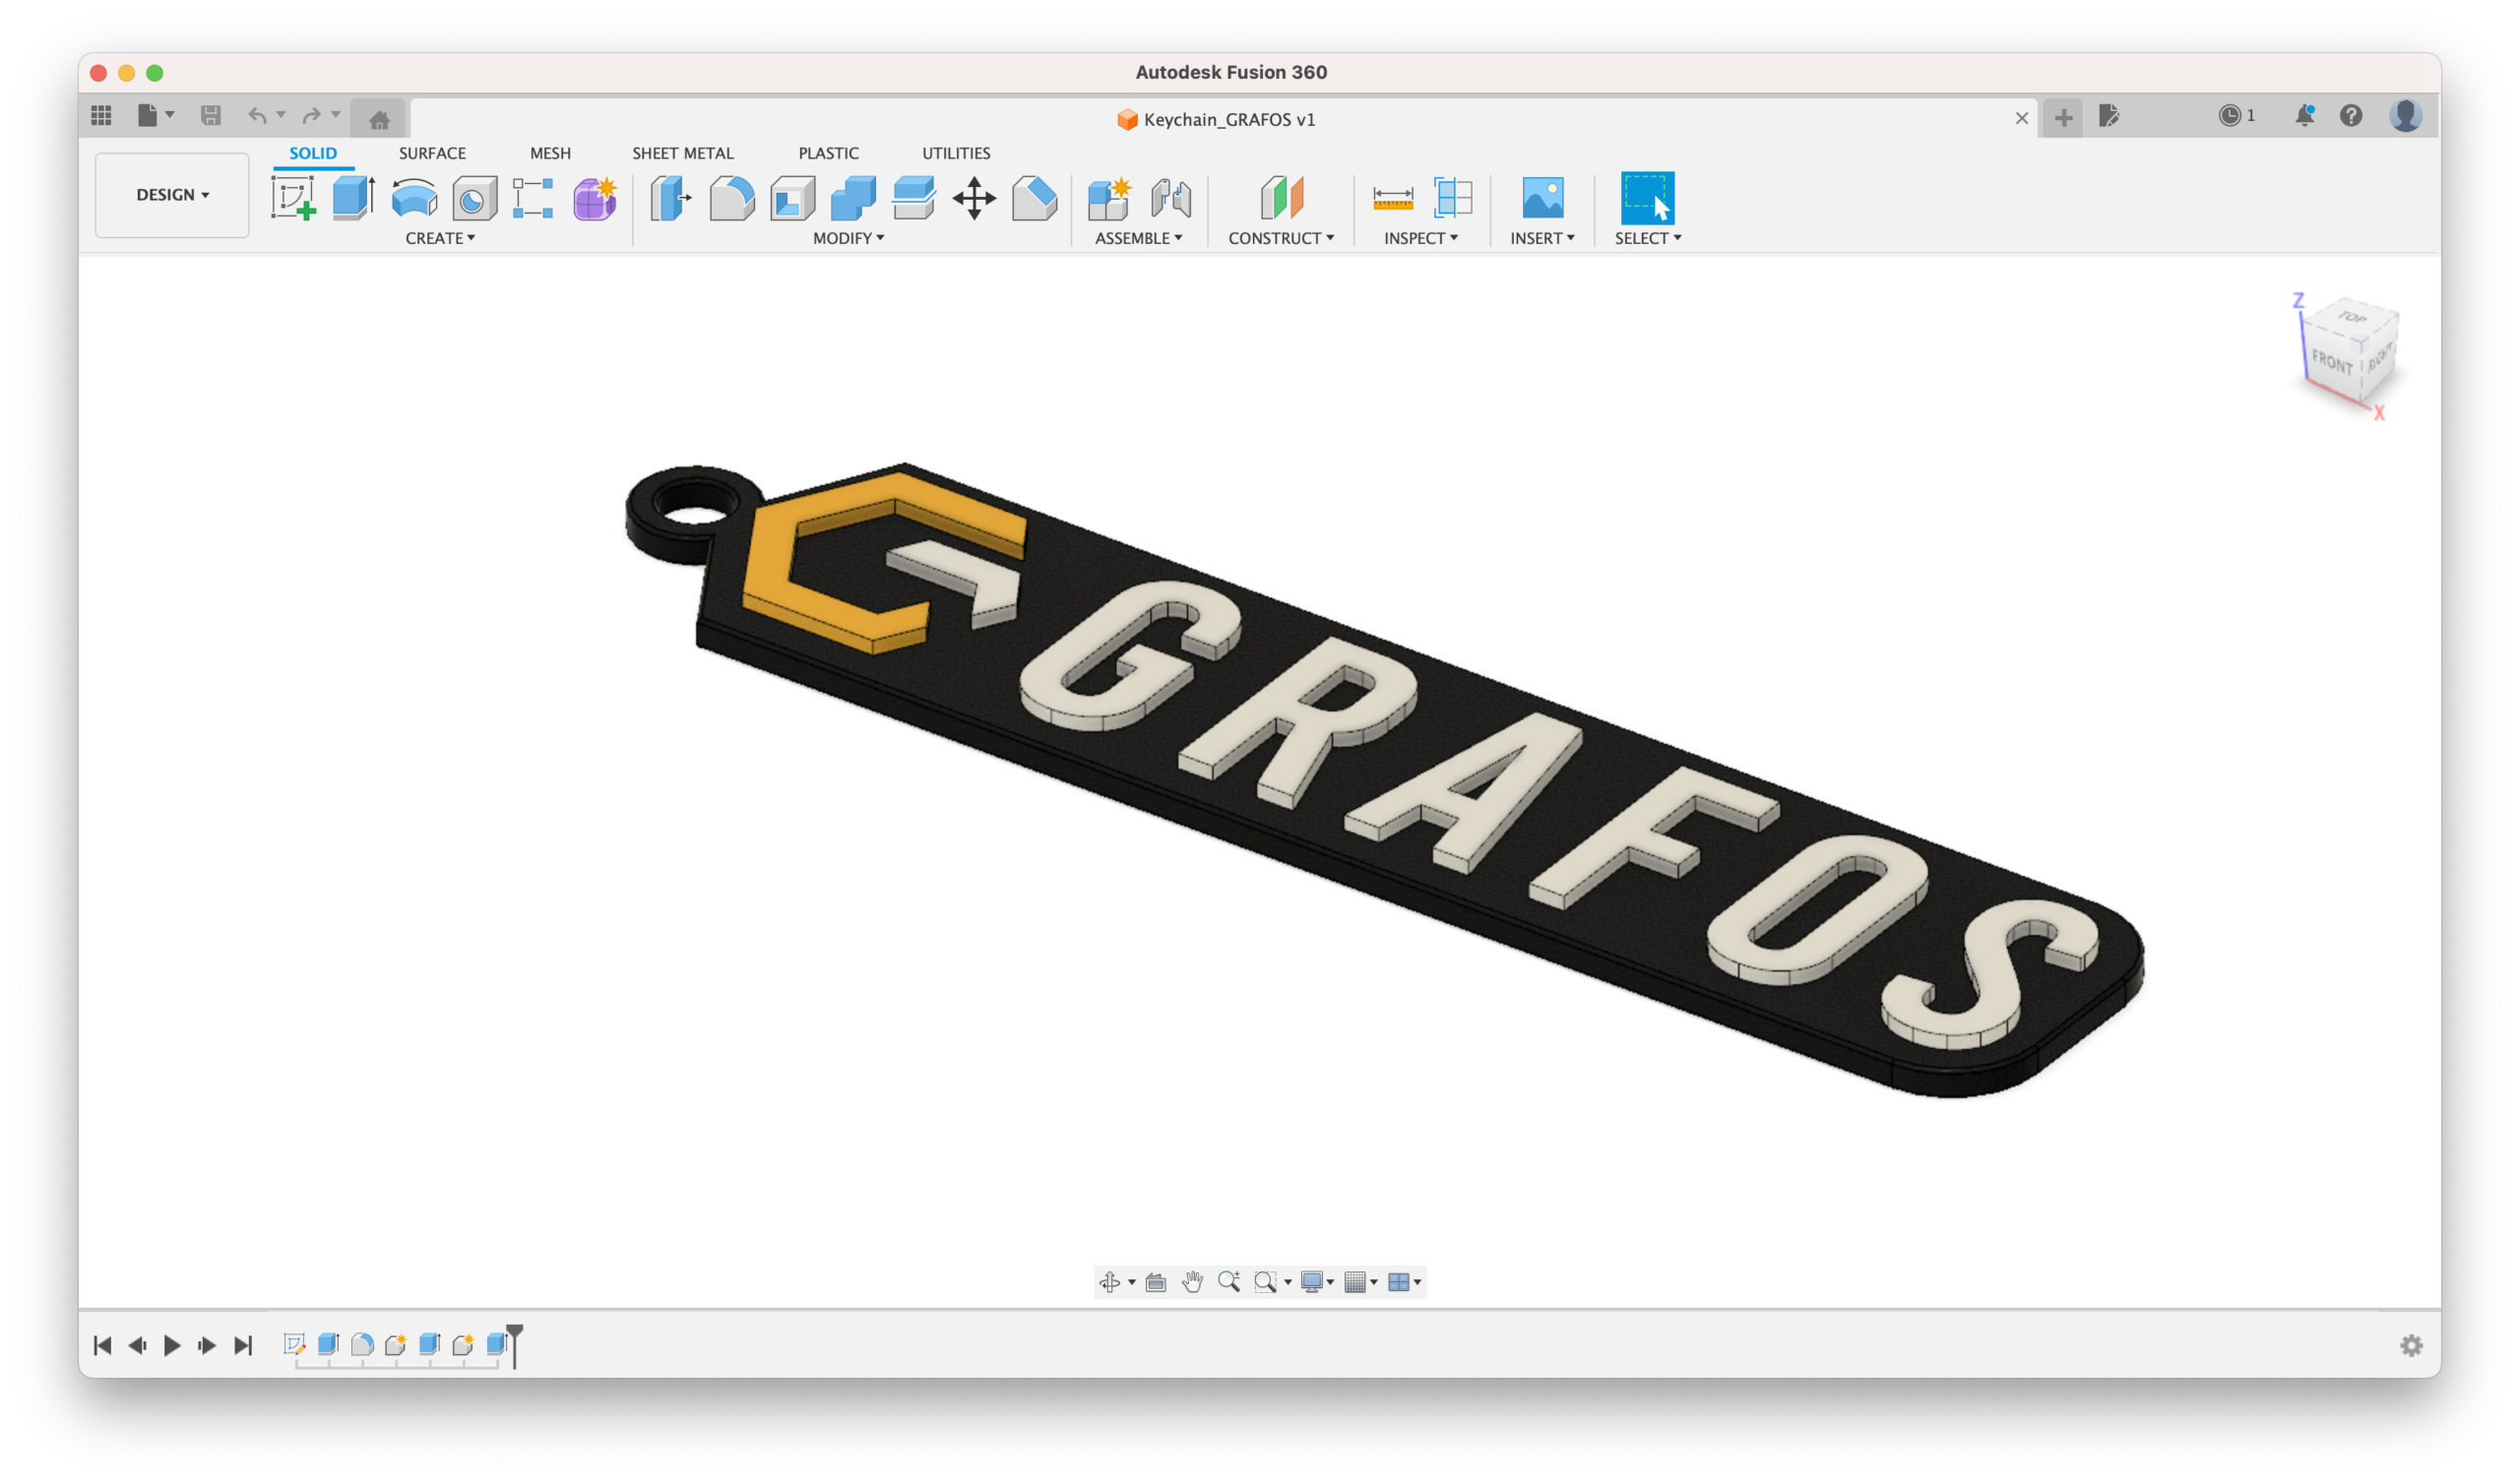Image resolution: width=2520 pixels, height=1482 pixels.
Task: Activate the Zoom magnifier tool
Action: click(x=1229, y=1282)
